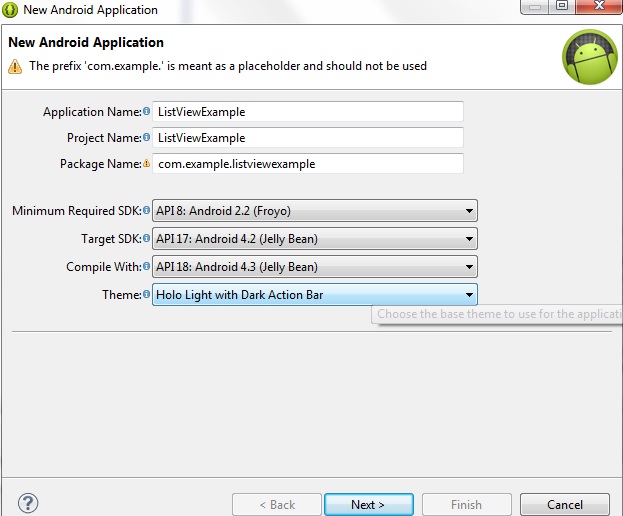The image size is (623, 516).
Task: Focus the Project Name text field
Action: [x=308, y=137]
